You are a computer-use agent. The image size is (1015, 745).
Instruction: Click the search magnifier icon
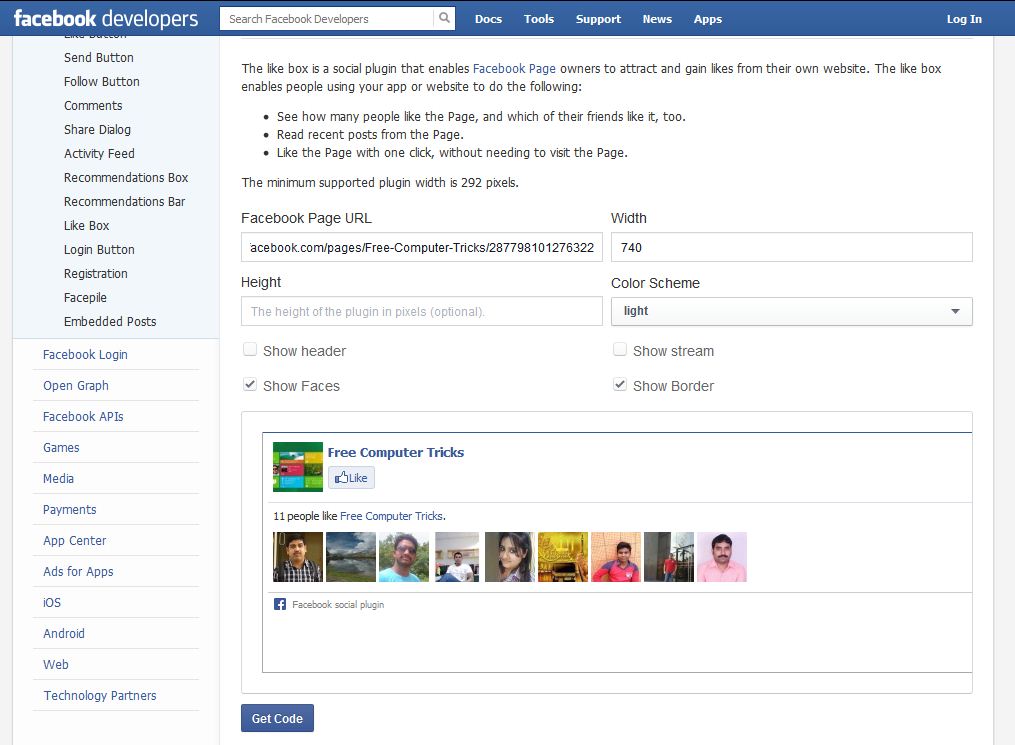click(x=444, y=18)
